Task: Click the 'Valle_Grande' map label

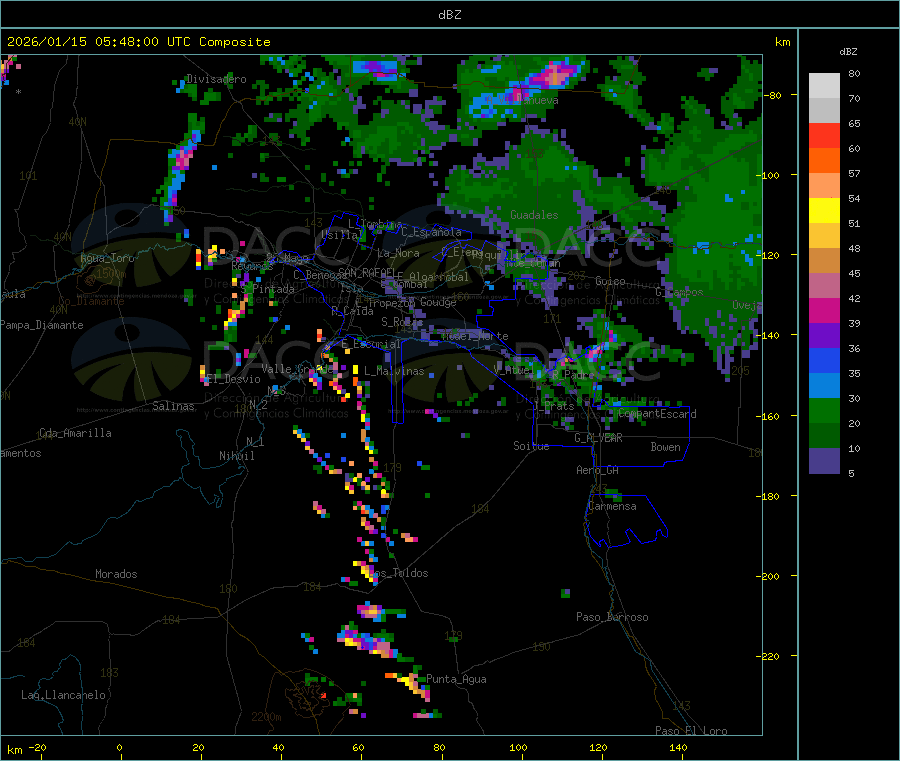Action: pyautogui.click(x=296, y=369)
